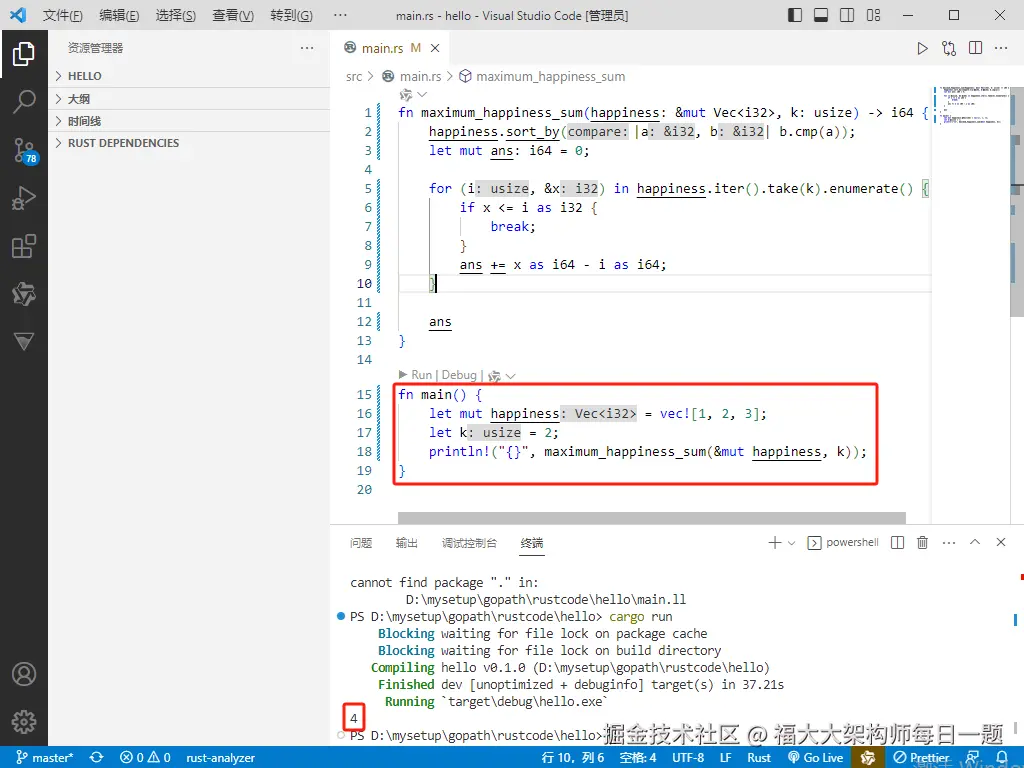Click main.rs in the breadcrumb
Image resolution: width=1024 pixels, height=768 pixels.
(x=420, y=76)
